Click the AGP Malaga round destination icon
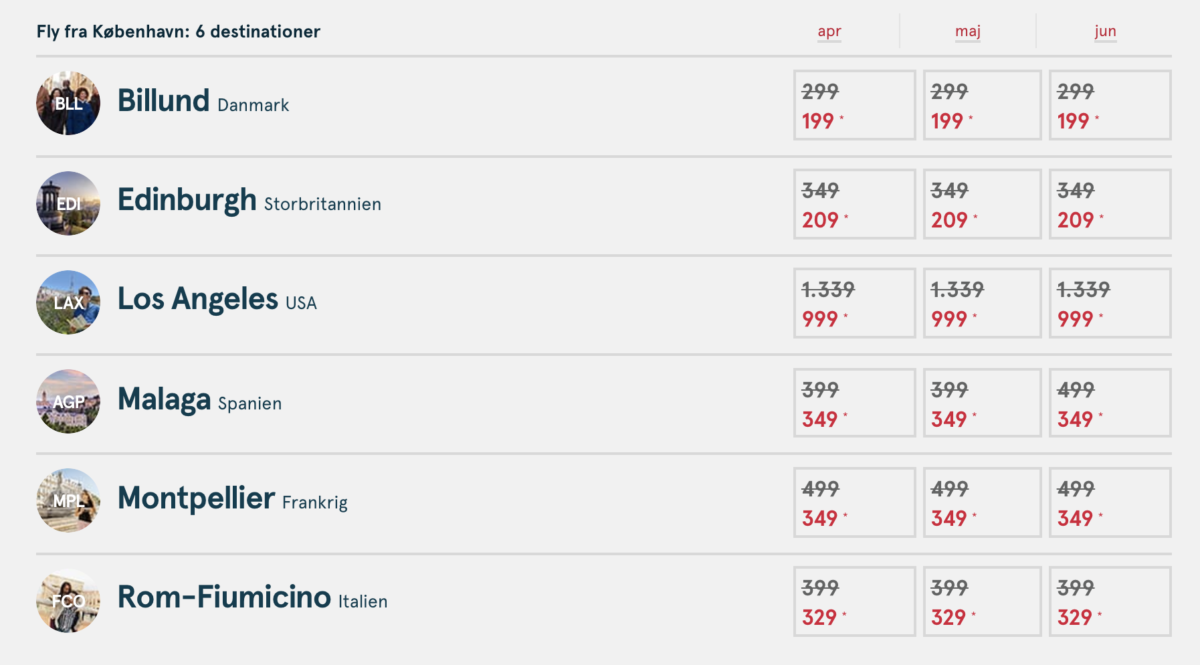Screen dimensions: 1200x665 [68, 401]
